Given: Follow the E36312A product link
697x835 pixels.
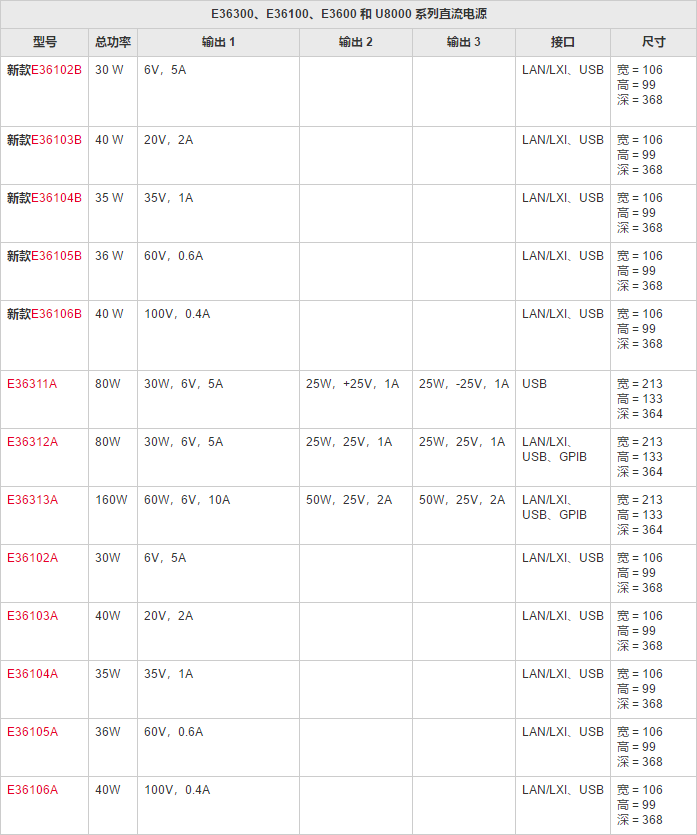Looking at the screenshot, I should (x=32, y=441).
